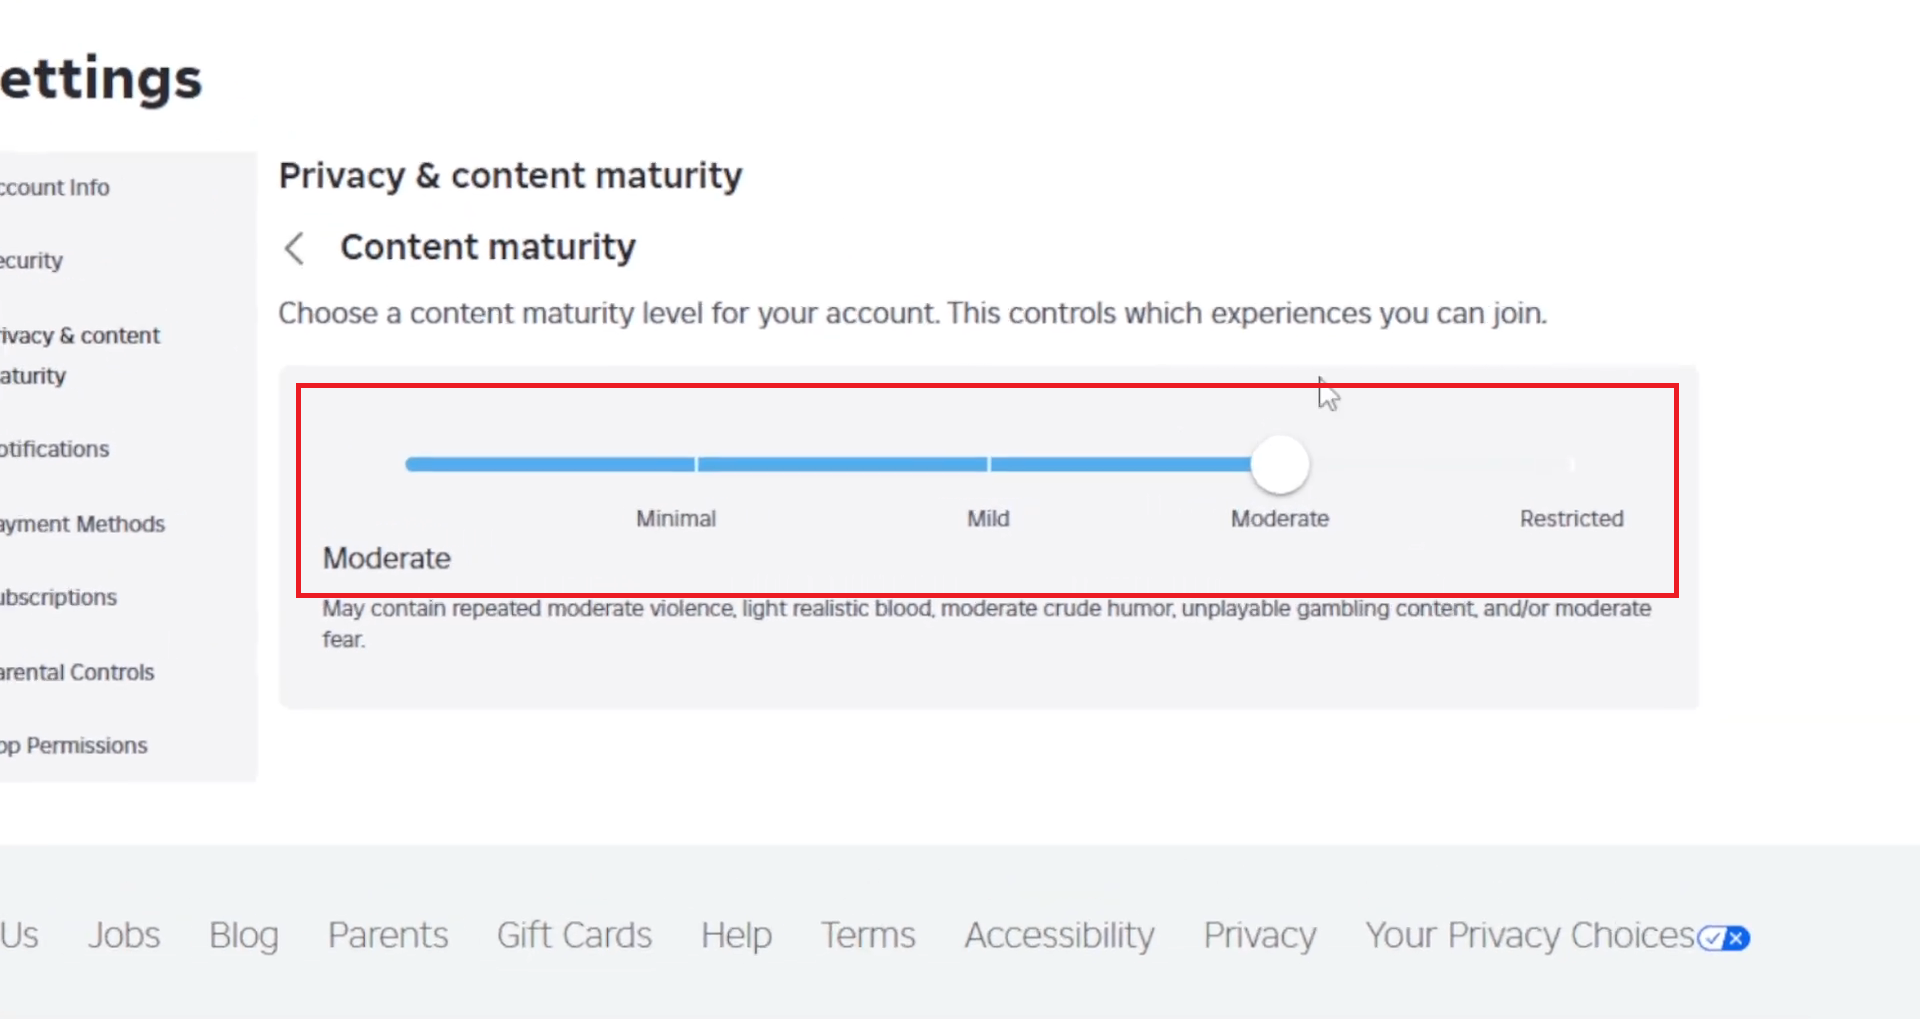1920x1019 pixels.
Task: Set maturity slider to Minimal
Action: coord(696,465)
